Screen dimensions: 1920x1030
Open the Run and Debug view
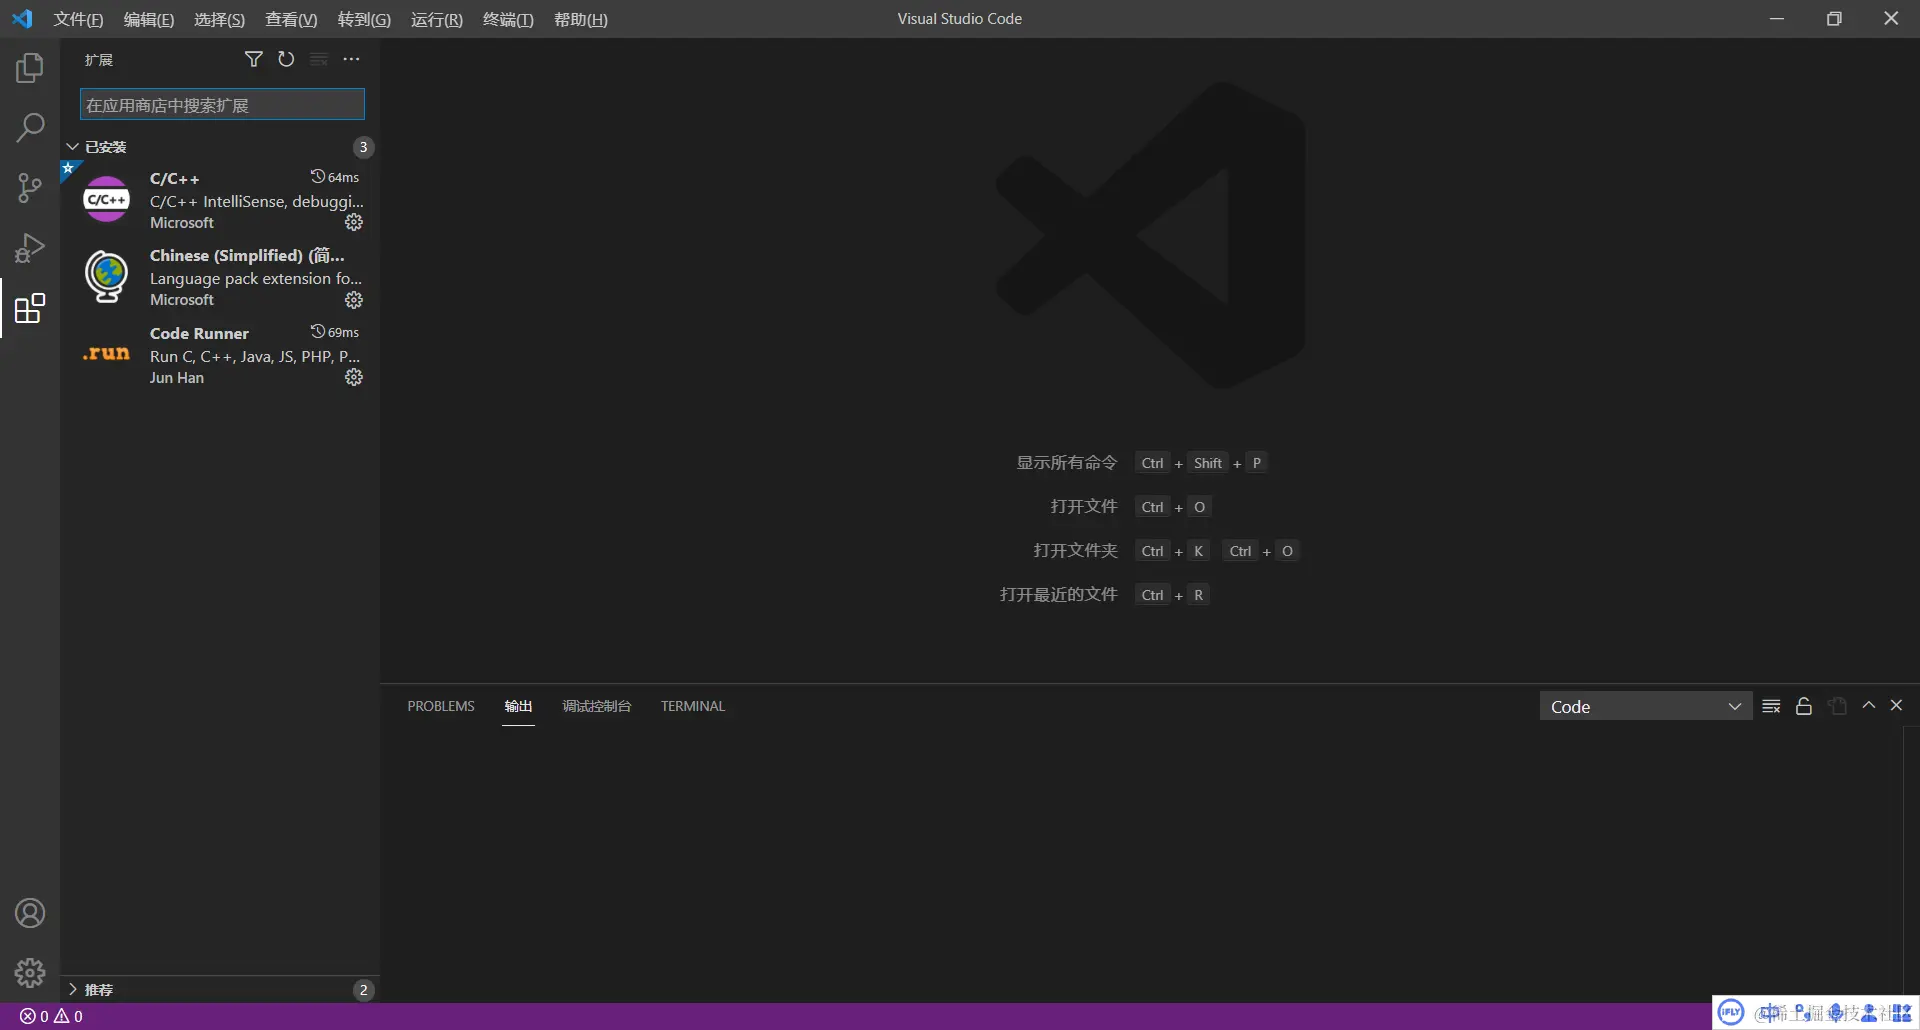tap(30, 248)
